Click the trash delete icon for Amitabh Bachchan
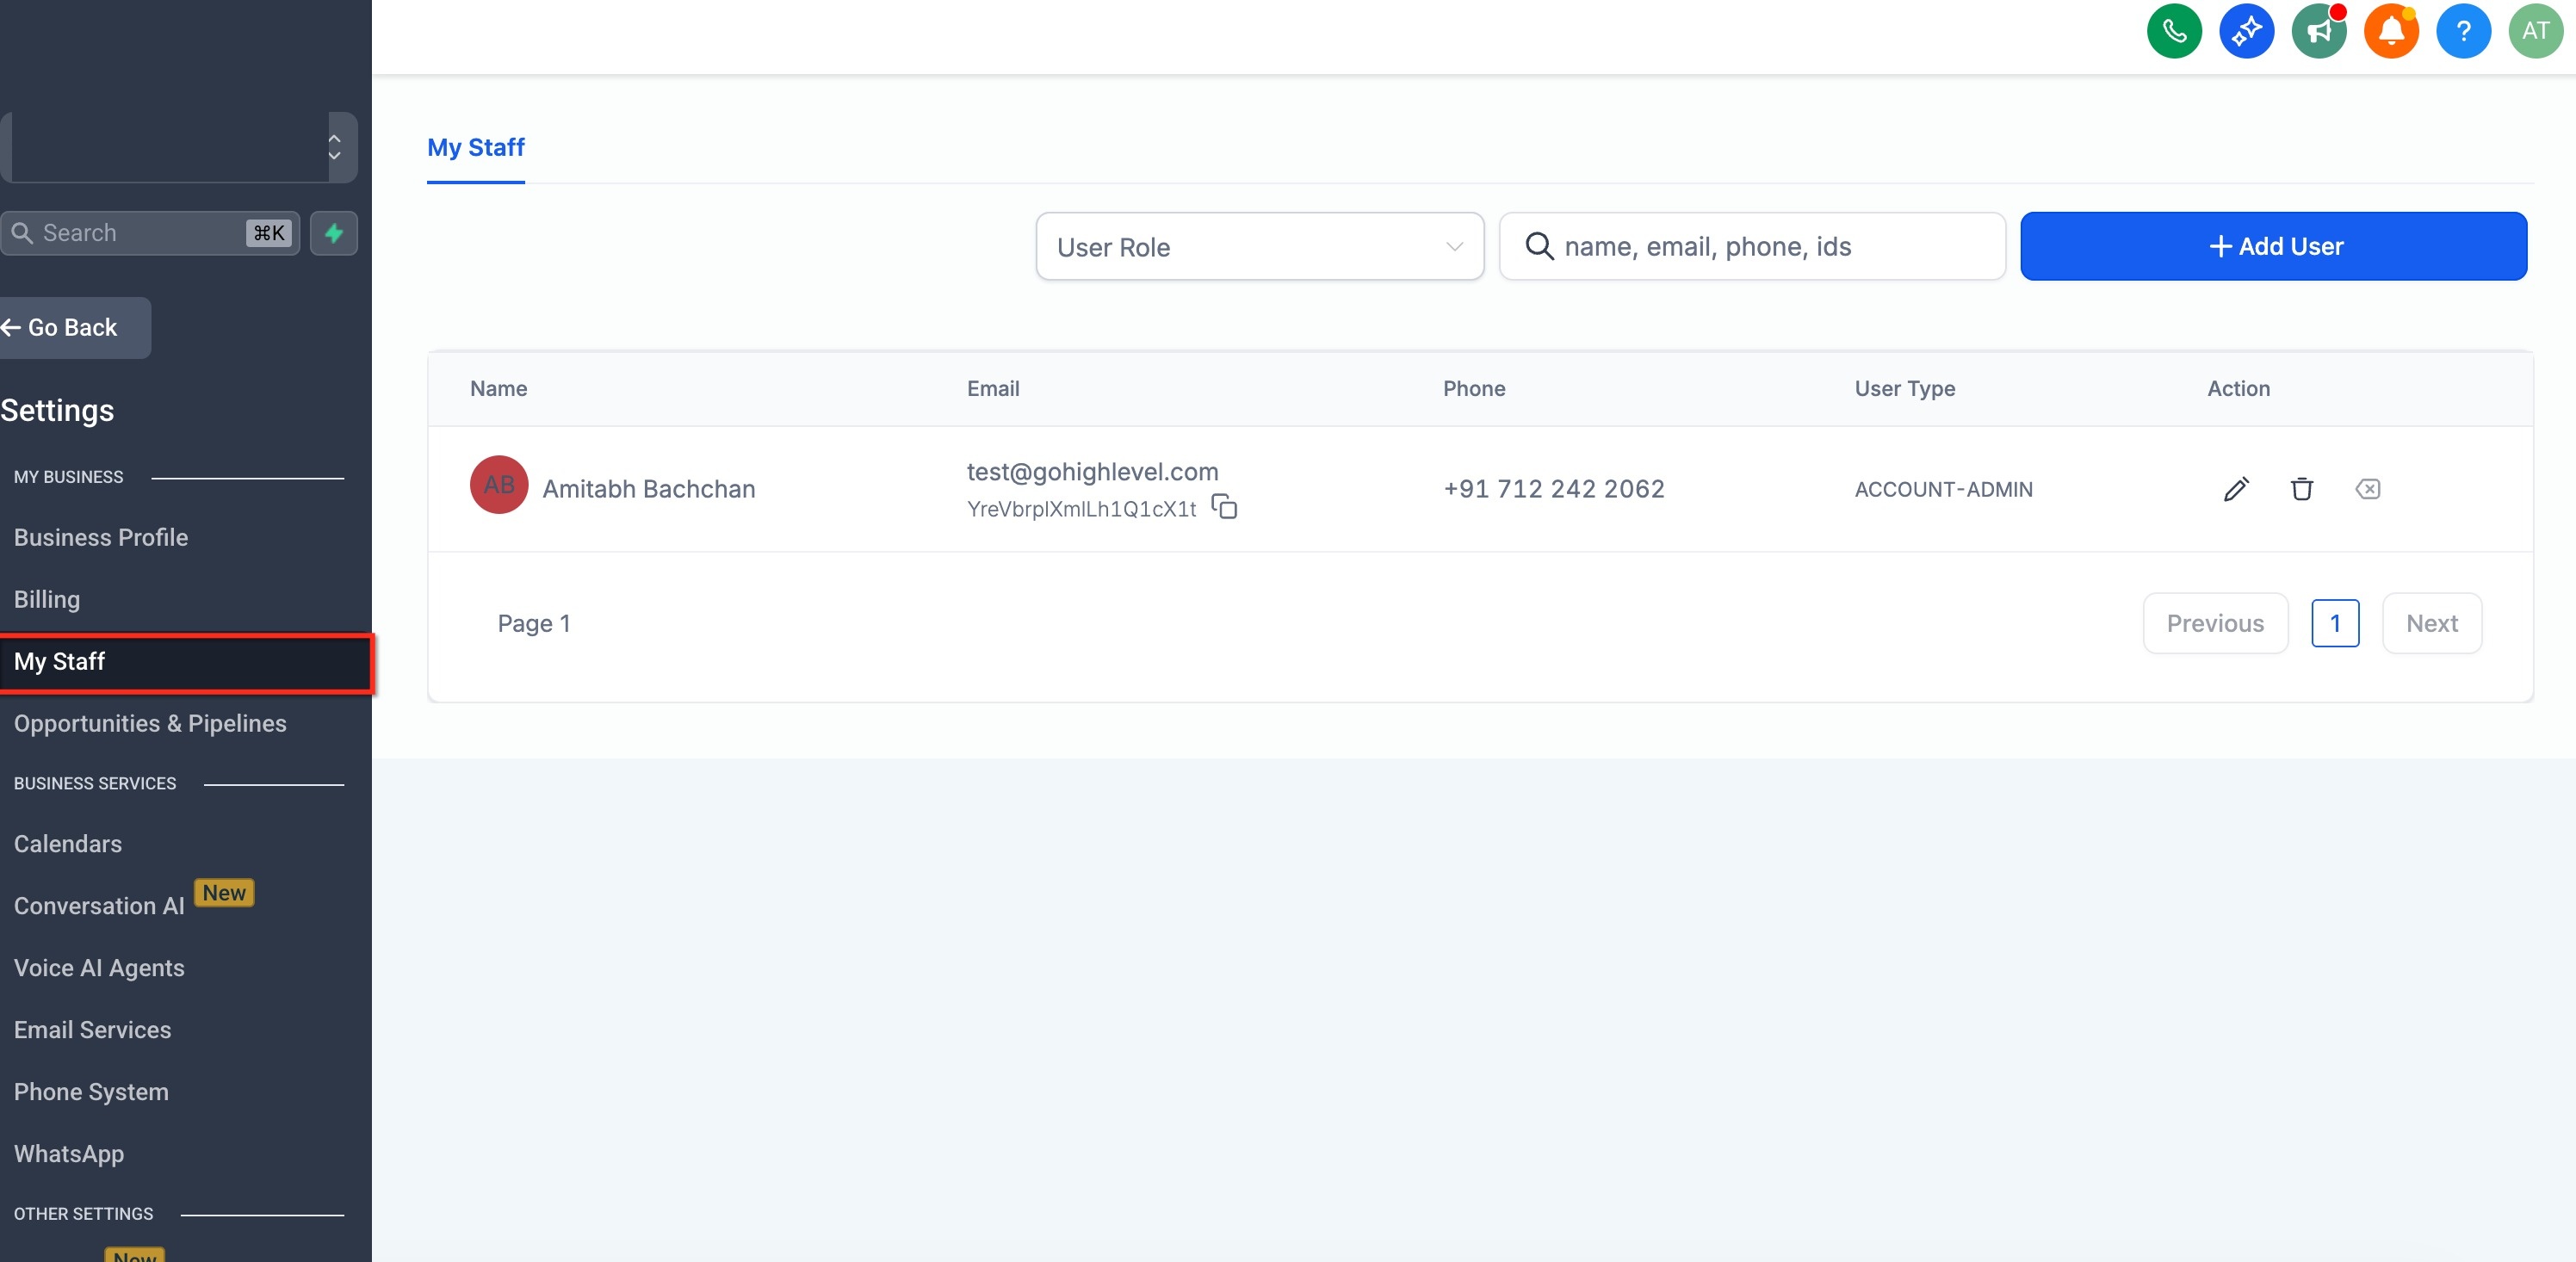The height and width of the screenshot is (1262, 2576). coord(2302,489)
